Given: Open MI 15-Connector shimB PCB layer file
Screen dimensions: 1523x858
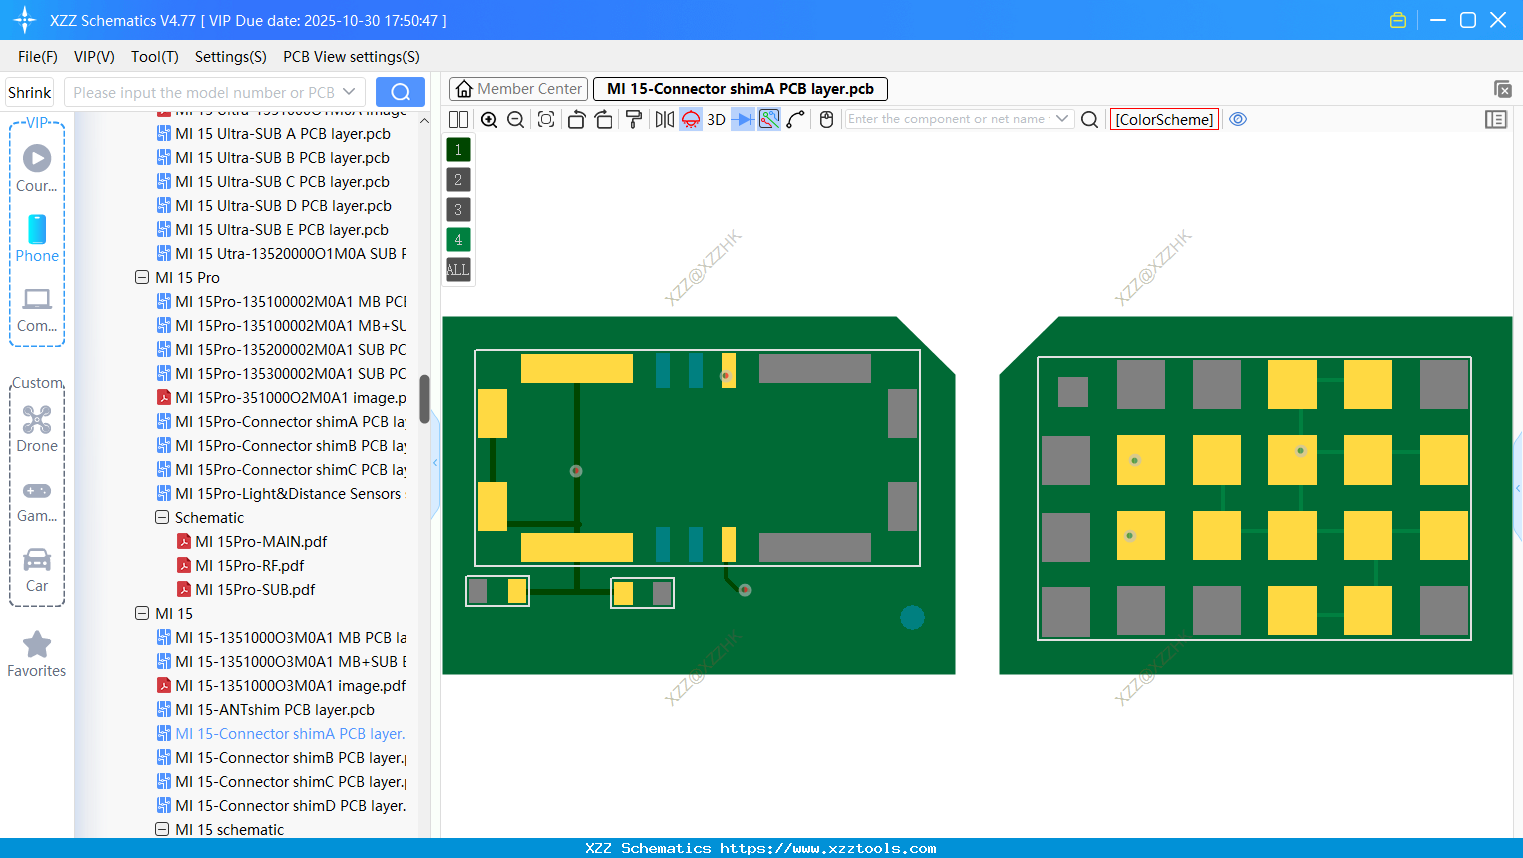Looking at the screenshot, I should click(290, 757).
